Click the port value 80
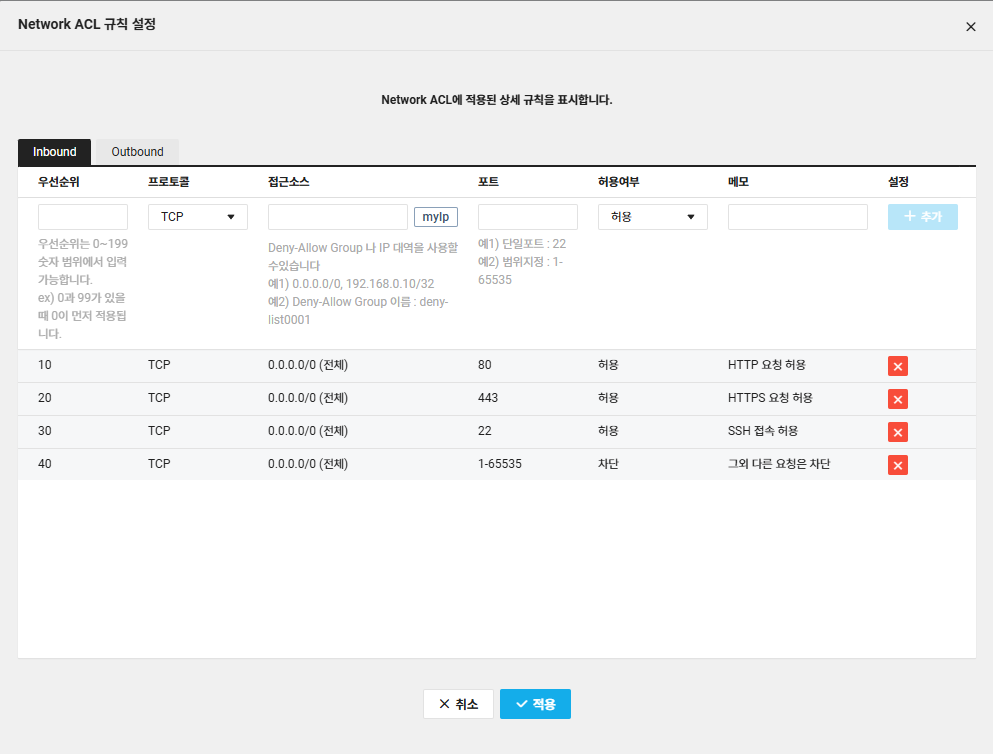 [x=484, y=365]
